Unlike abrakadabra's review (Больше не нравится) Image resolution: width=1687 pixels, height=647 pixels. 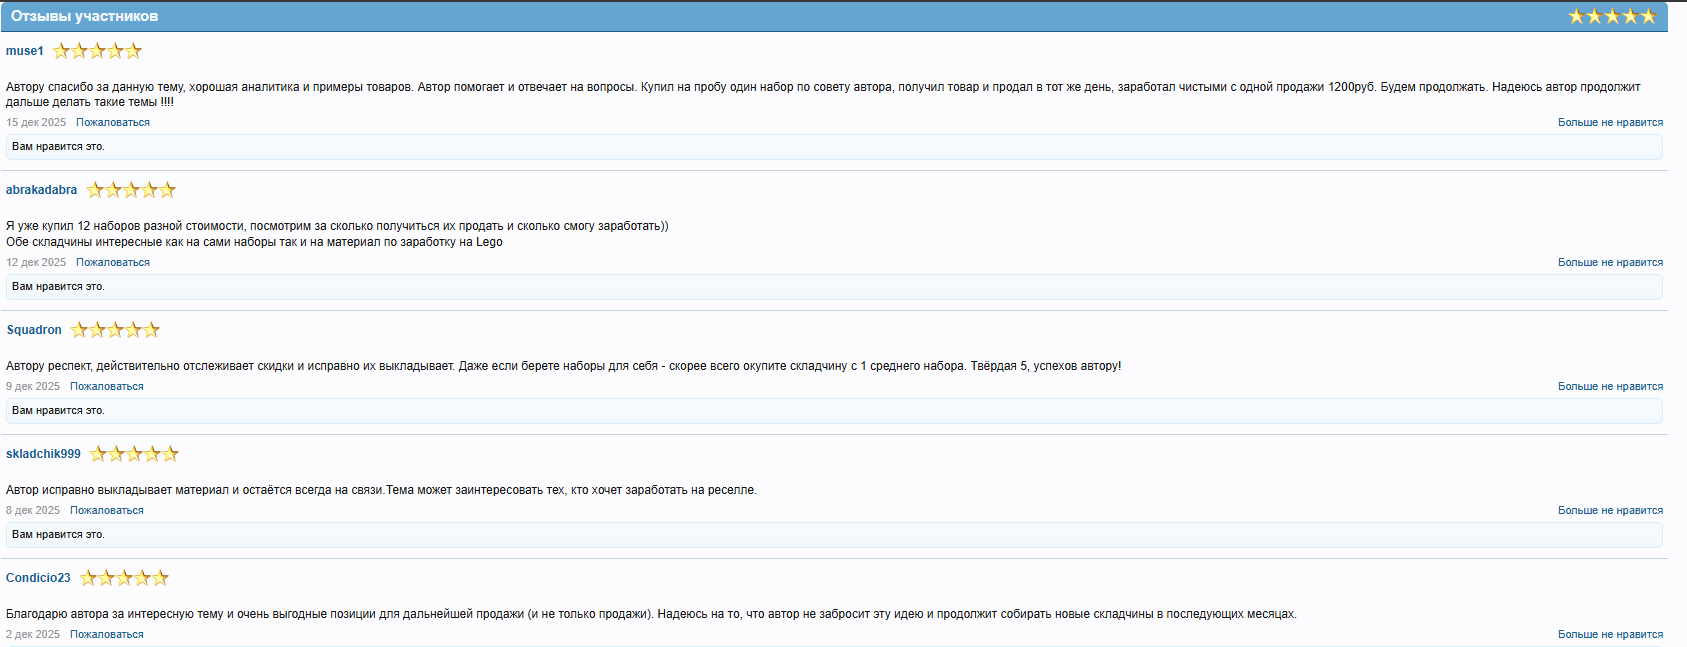(1610, 262)
